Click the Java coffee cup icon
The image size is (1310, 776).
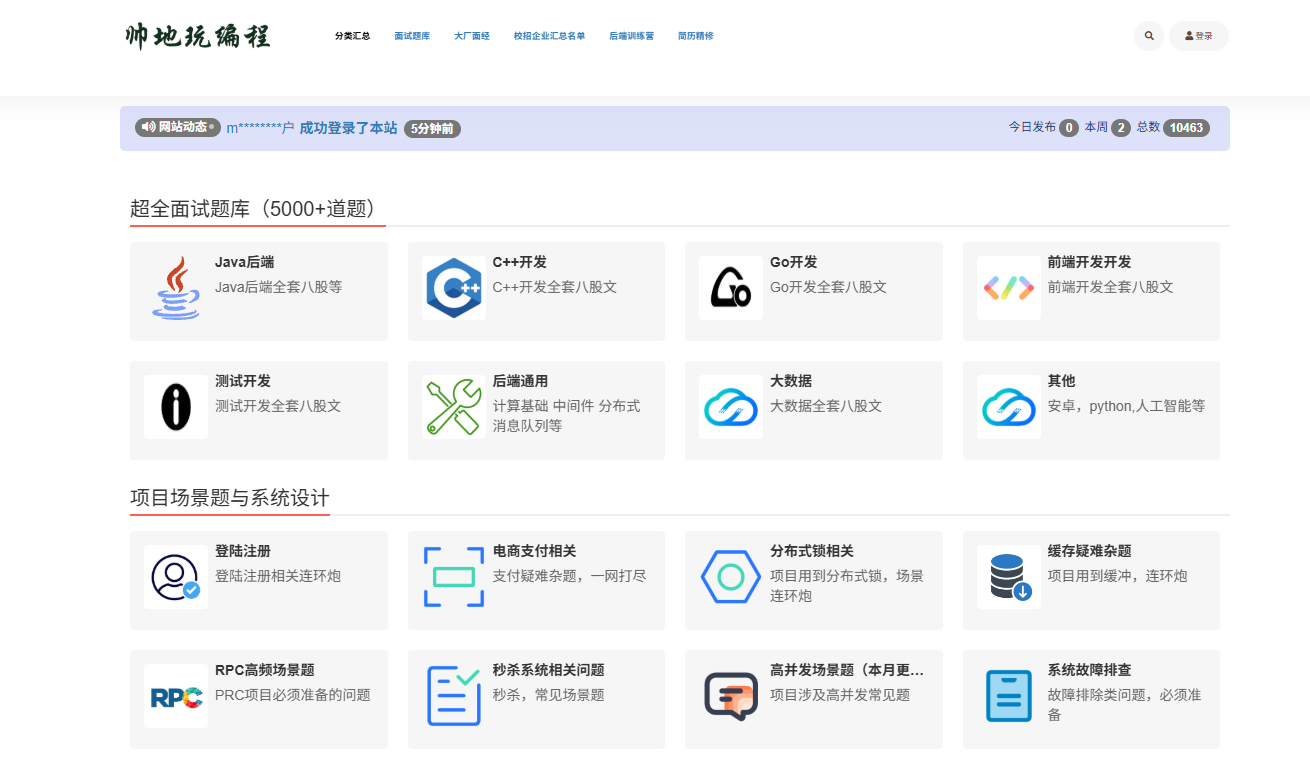tap(176, 288)
